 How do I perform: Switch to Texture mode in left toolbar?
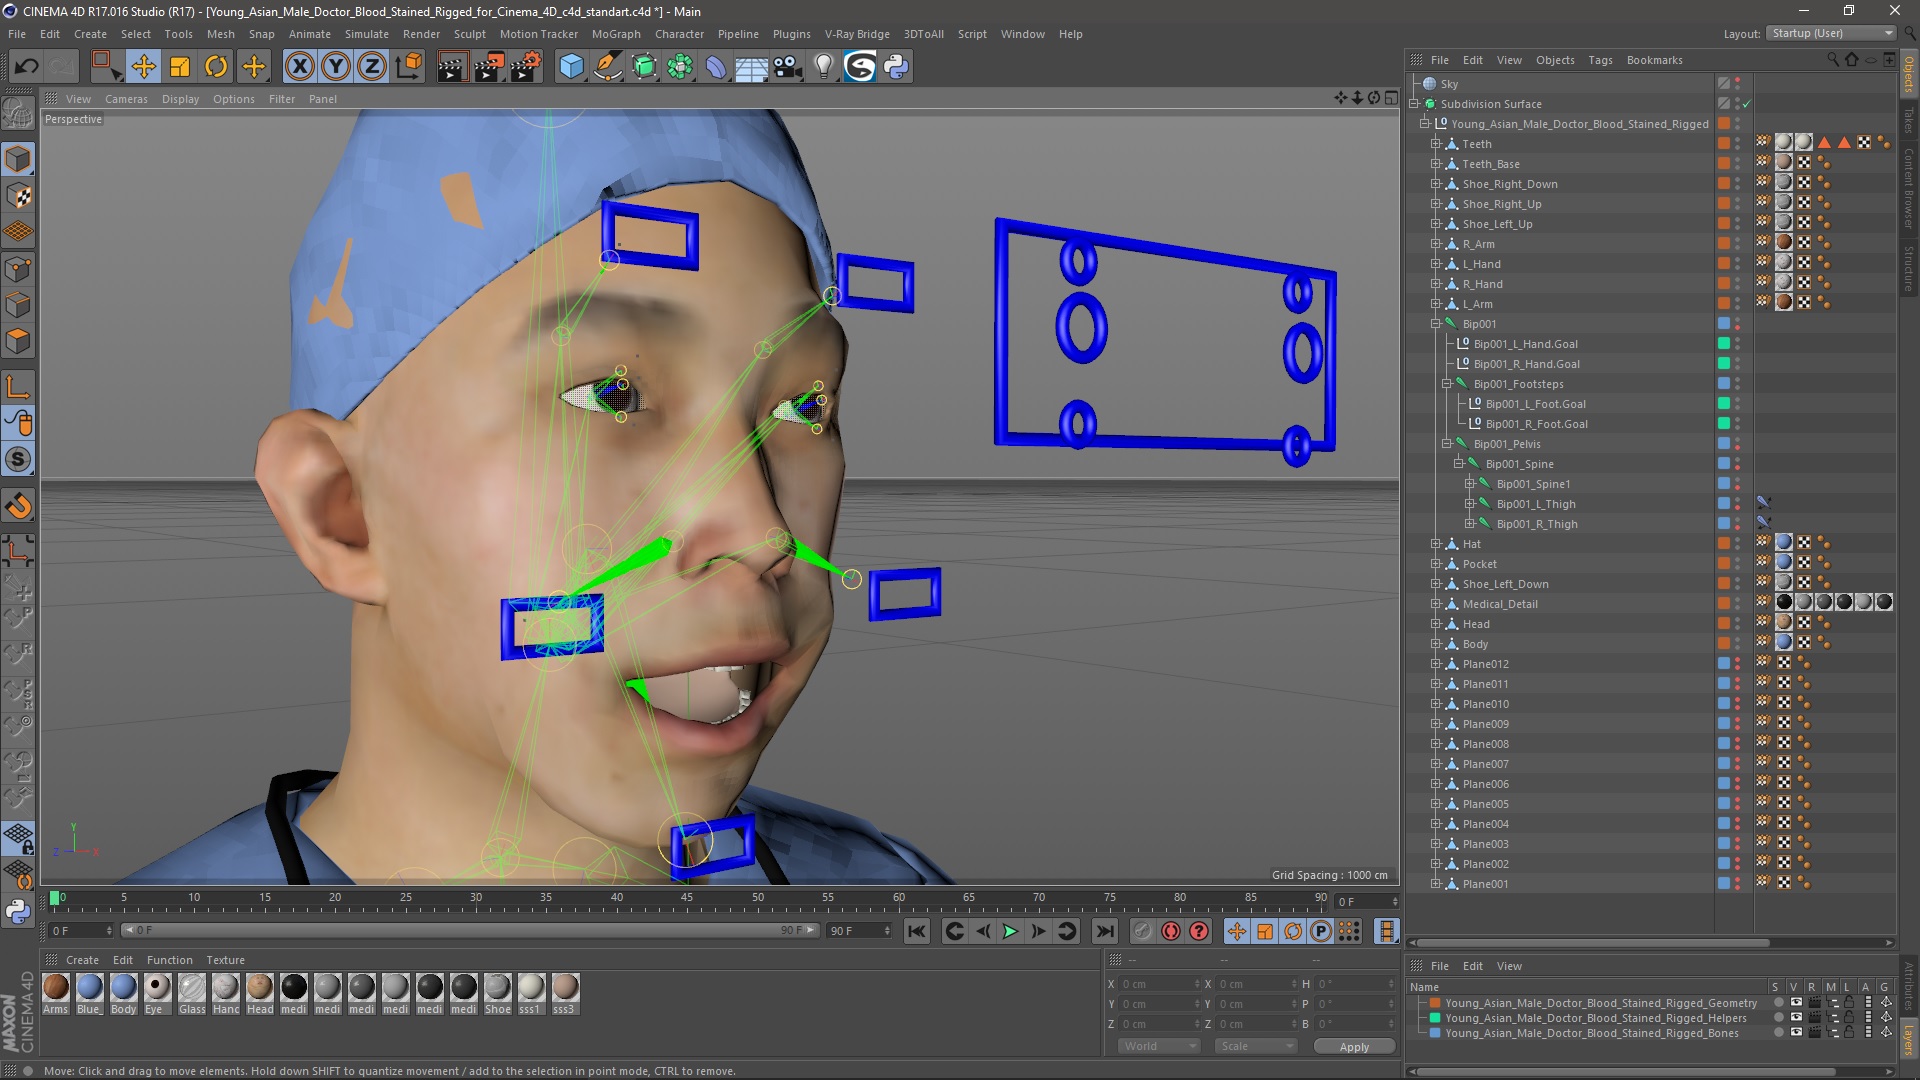click(x=18, y=196)
